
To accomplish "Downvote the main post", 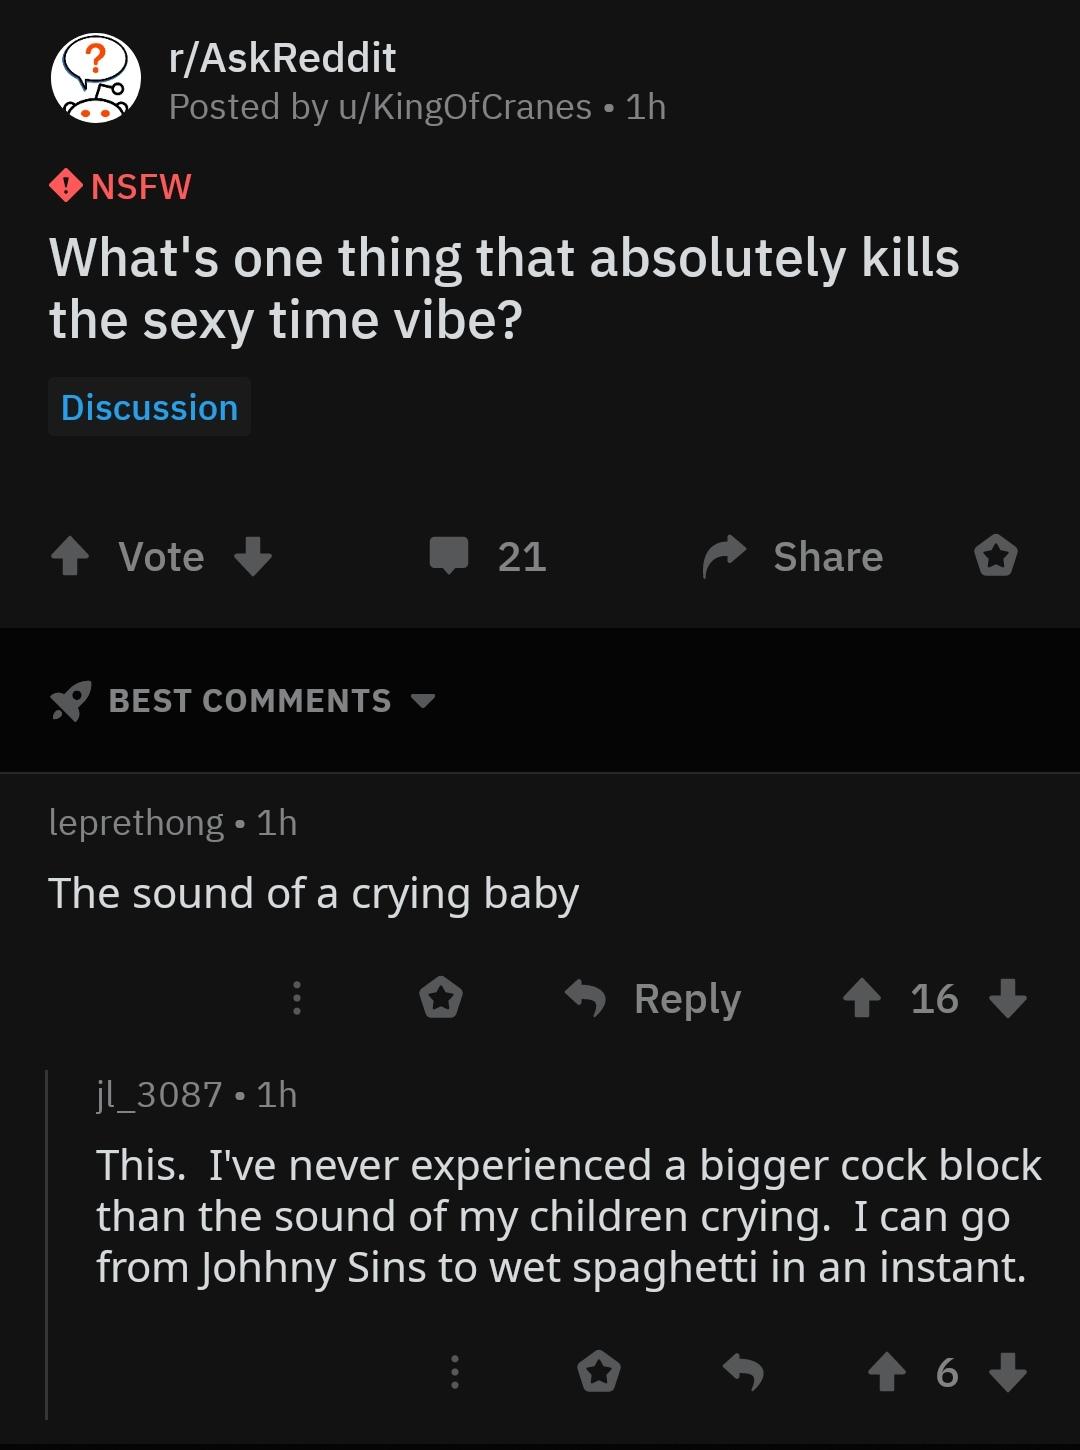I will click(x=253, y=556).
